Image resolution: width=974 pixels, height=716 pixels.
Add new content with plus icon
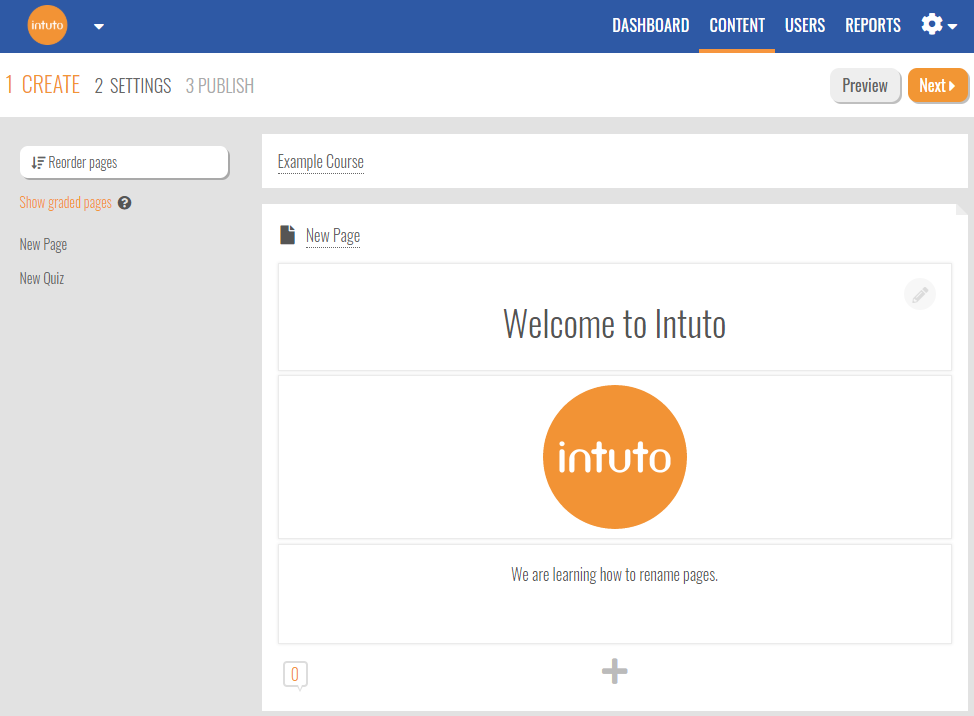(x=614, y=672)
